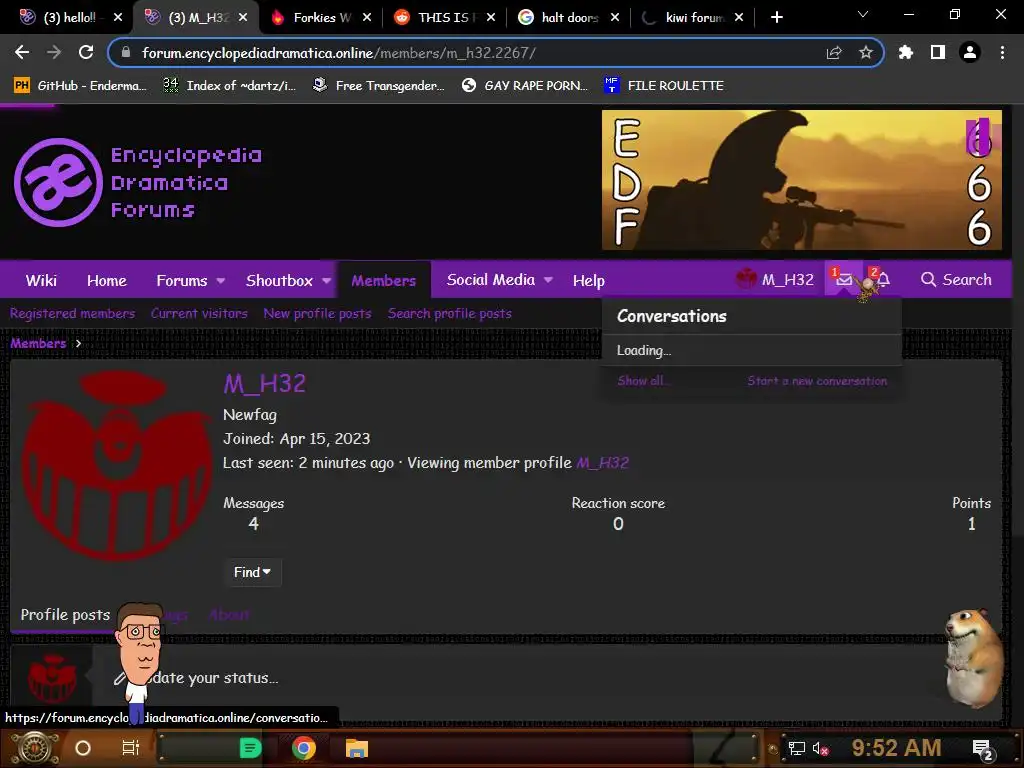Open the Wiki nav item
The height and width of the screenshot is (768, 1024).
(41, 280)
